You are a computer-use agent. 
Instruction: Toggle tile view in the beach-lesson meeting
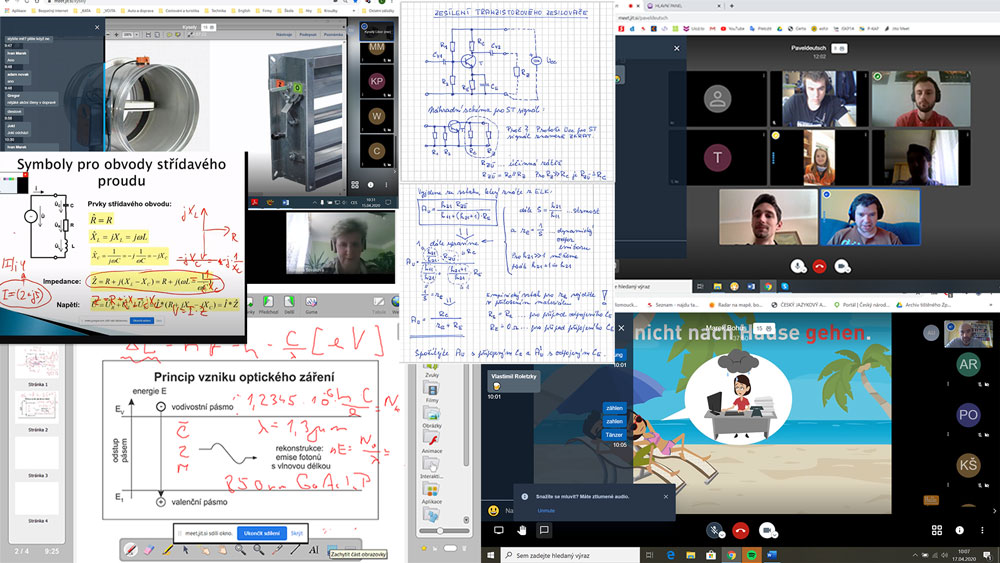click(x=937, y=530)
